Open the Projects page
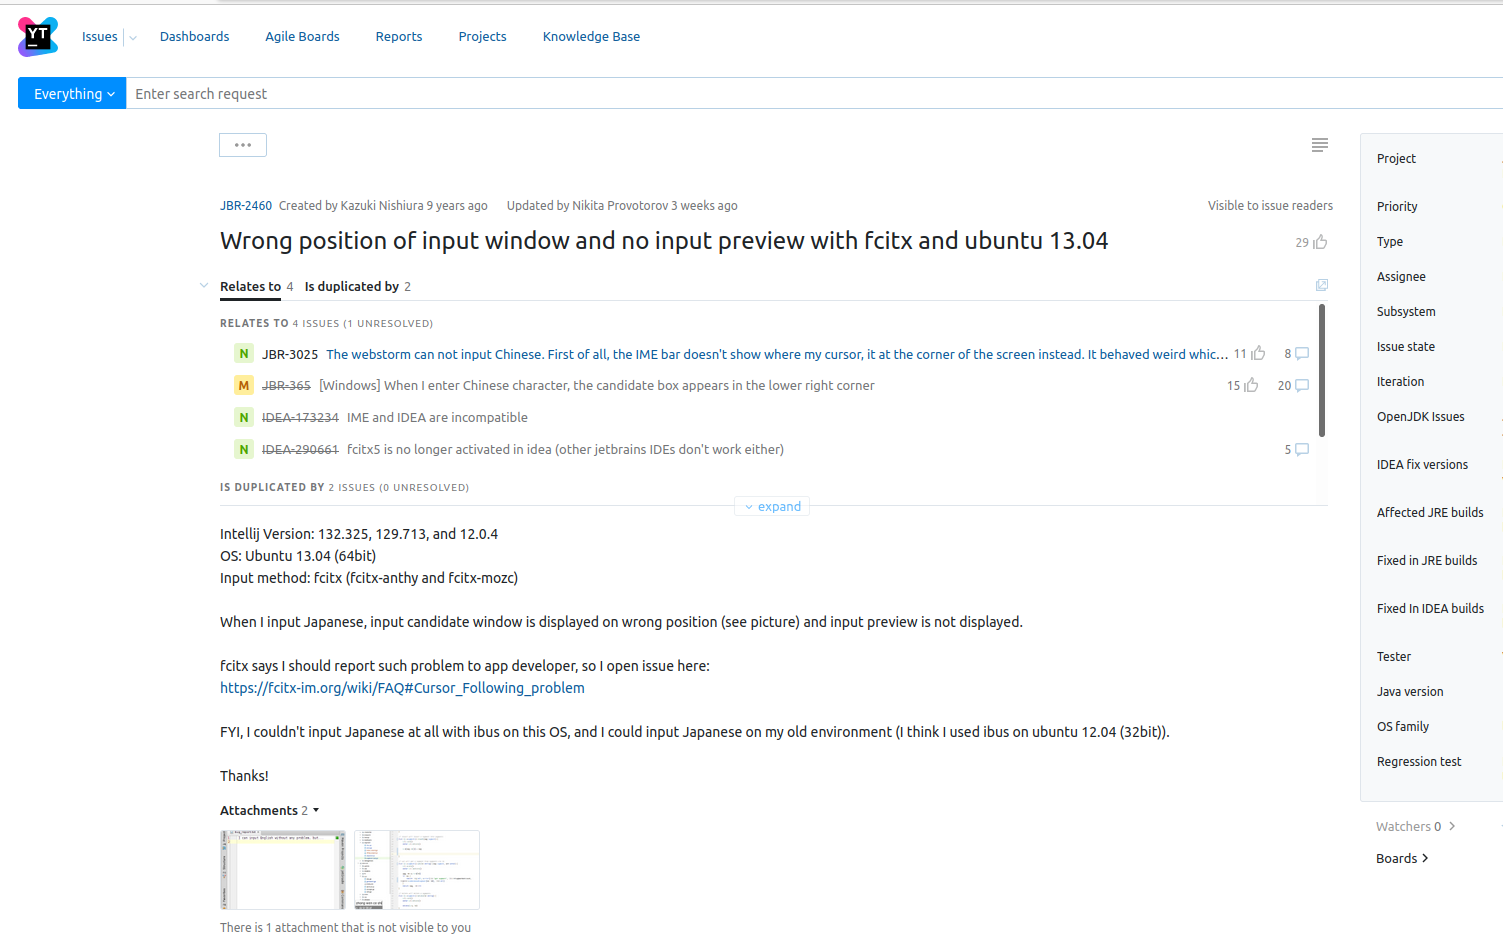 482,36
